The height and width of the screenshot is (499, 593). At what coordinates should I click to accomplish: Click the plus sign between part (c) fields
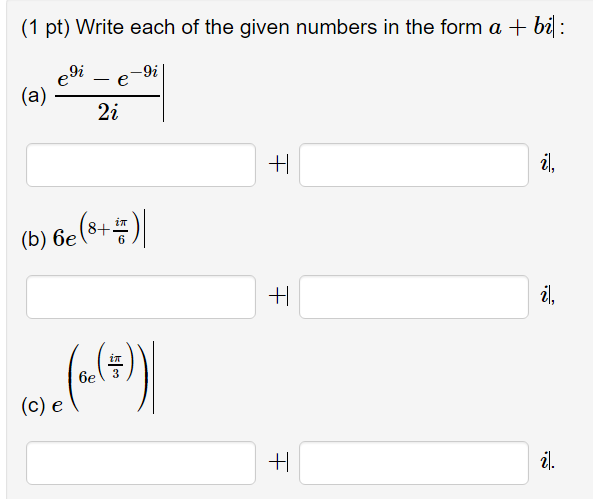(x=277, y=462)
